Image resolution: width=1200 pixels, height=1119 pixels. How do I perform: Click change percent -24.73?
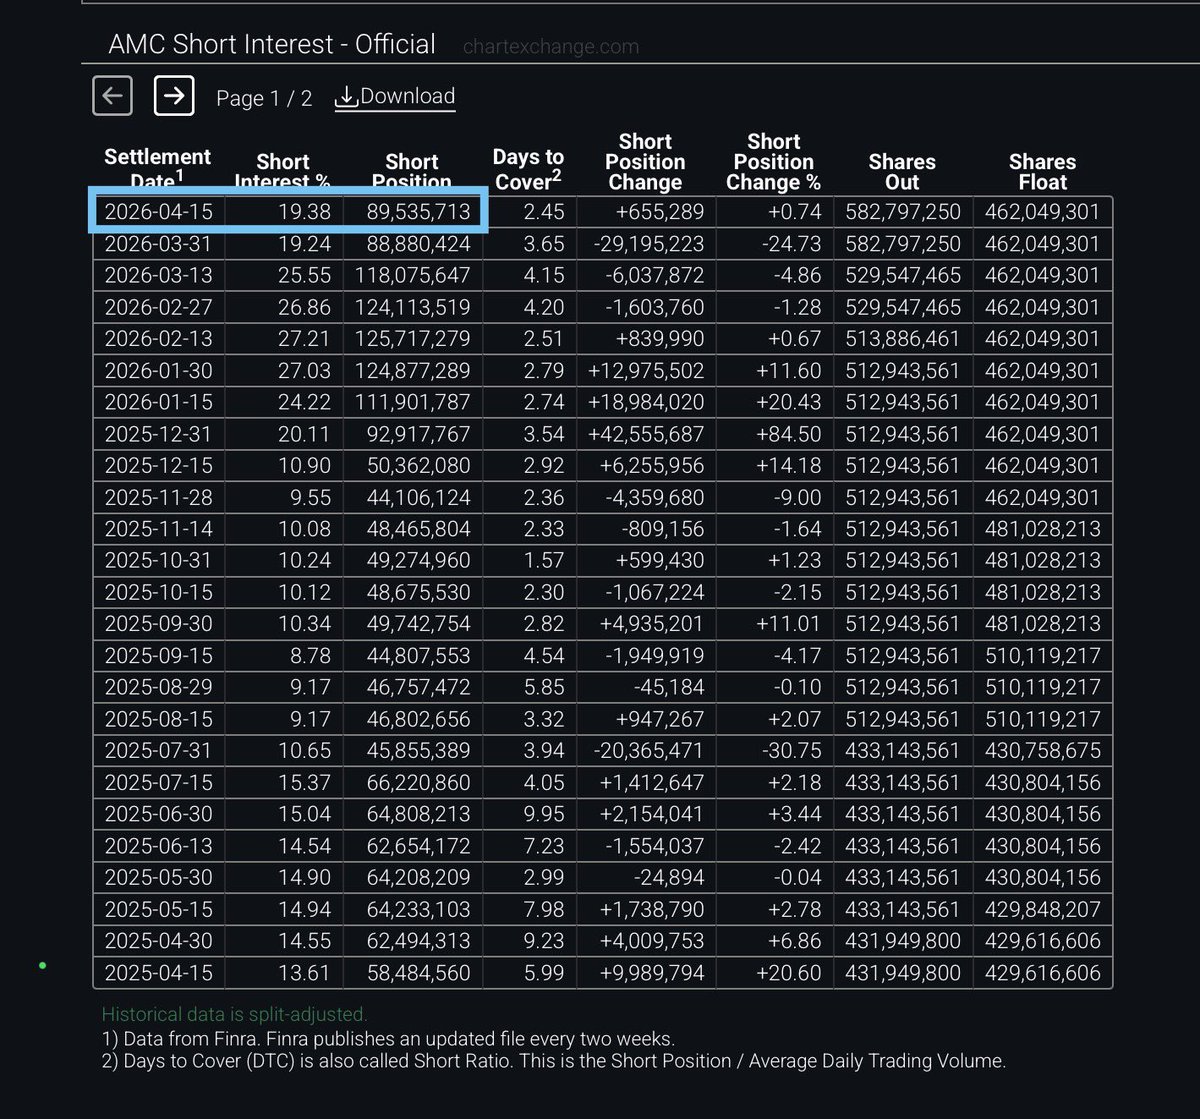click(790, 244)
